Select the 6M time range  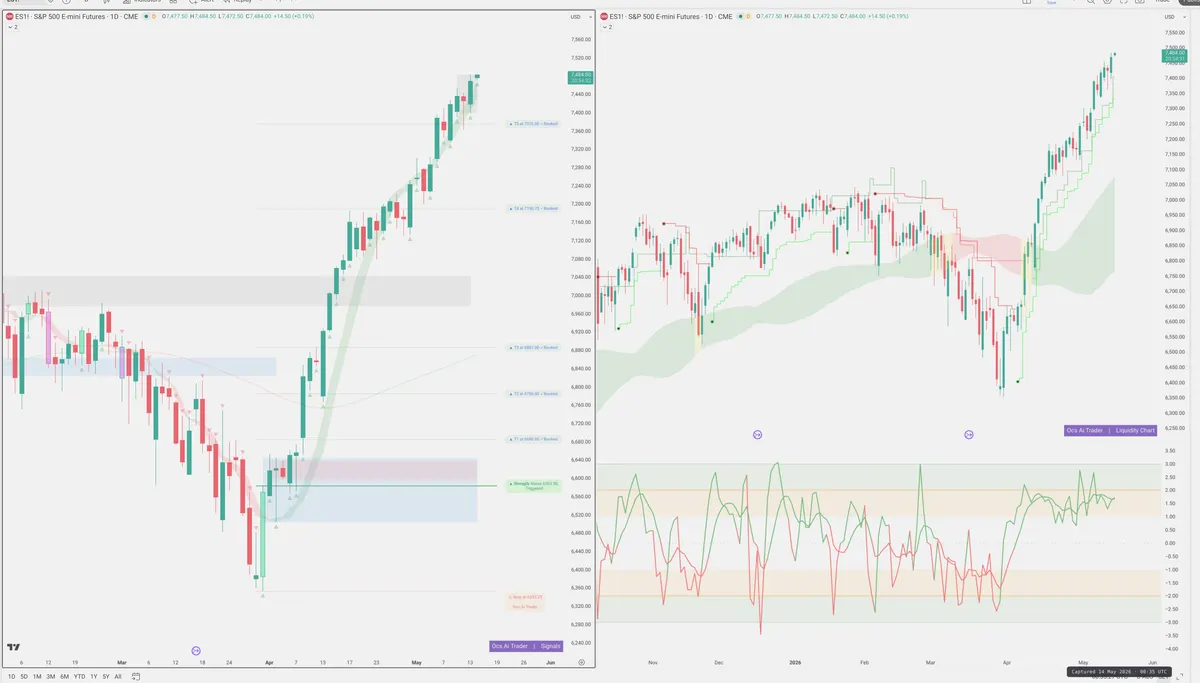(64, 677)
